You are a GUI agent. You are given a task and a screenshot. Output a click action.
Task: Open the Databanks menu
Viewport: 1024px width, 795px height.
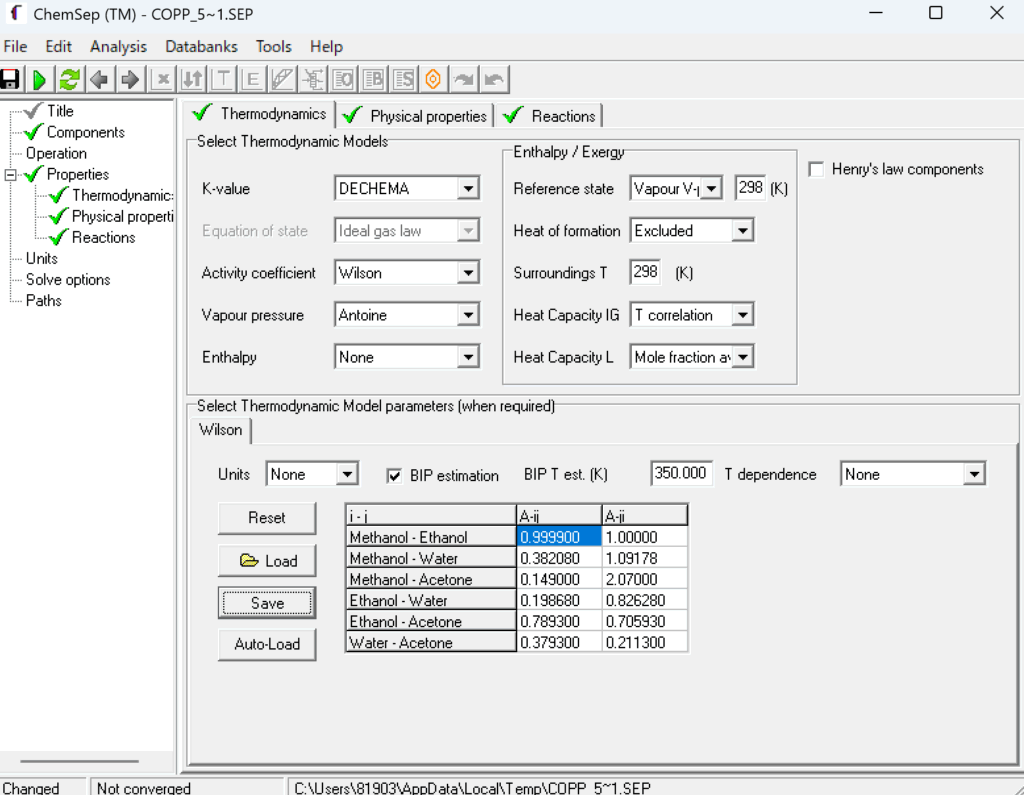pyautogui.click(x=201, y=46)
